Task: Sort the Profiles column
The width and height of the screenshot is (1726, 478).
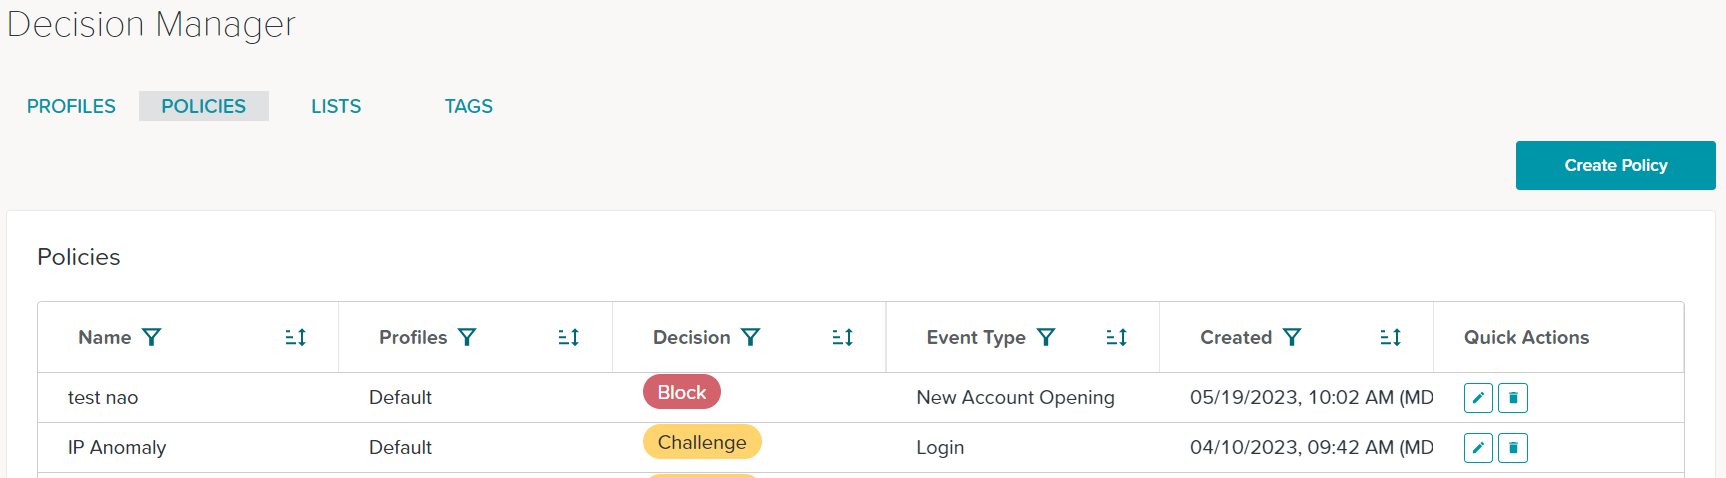Action: point(569,337)
